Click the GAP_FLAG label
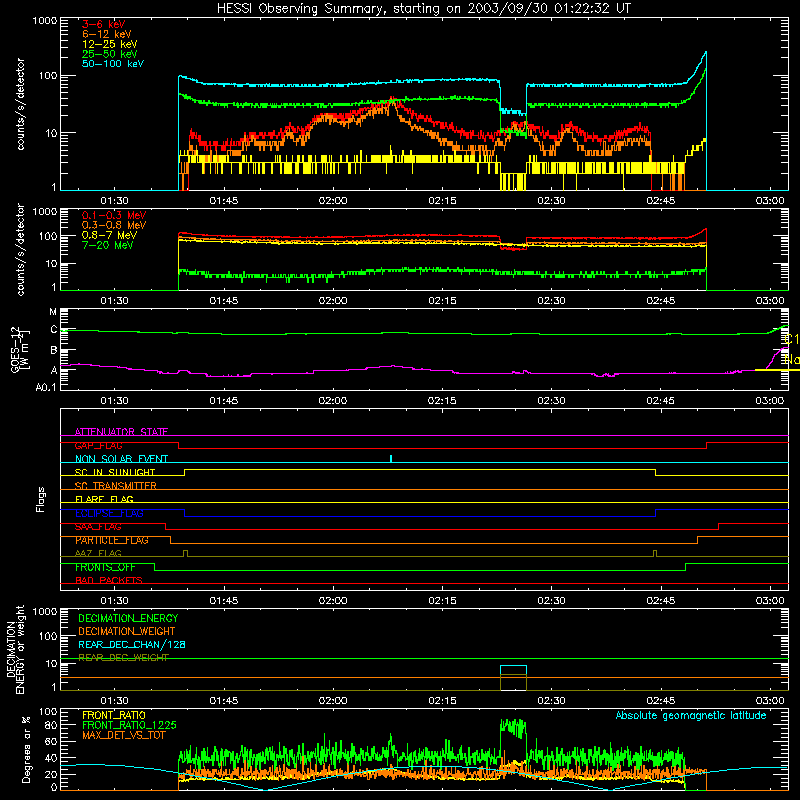The height and width of the screenshot is (800, 800). 98,445
